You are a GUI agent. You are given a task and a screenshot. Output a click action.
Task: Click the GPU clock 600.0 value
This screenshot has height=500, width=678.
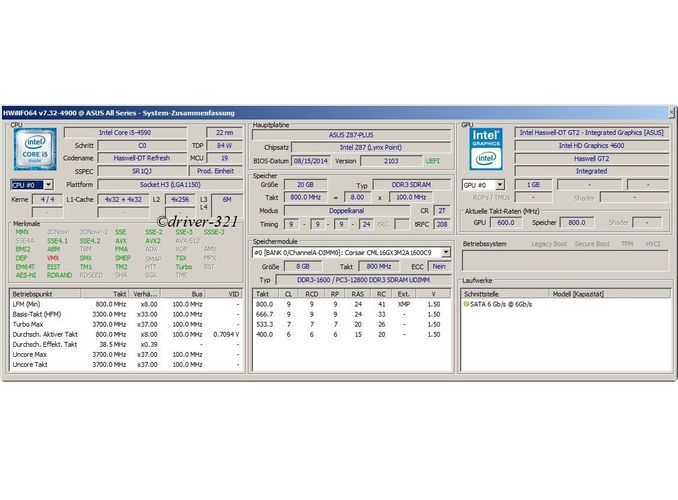click(x=505, y=222)
